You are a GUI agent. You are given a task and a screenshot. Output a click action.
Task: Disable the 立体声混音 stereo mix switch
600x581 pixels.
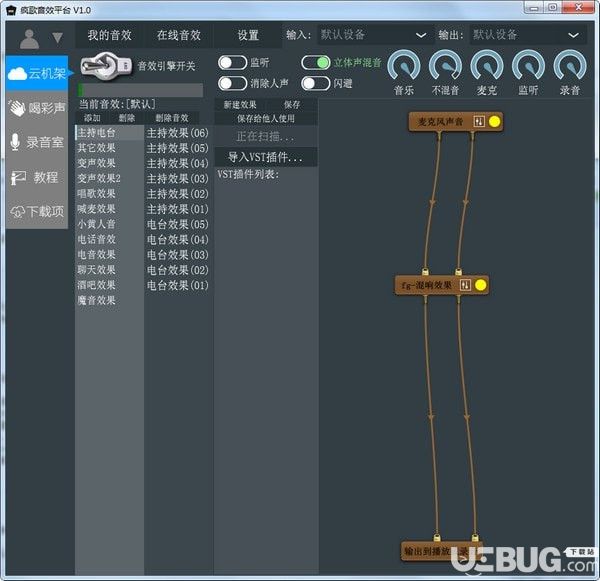click(x=316, y=63)
